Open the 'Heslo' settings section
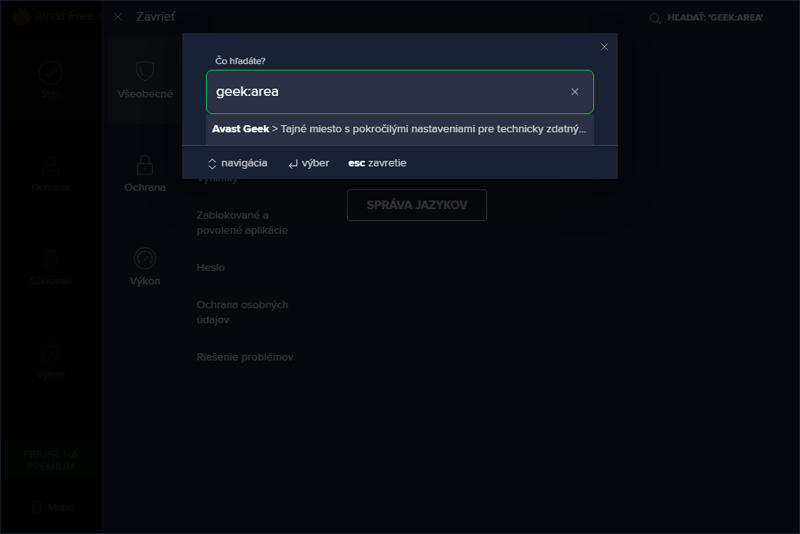The height and width of the screenshot is (534, 800). [211, 267]
